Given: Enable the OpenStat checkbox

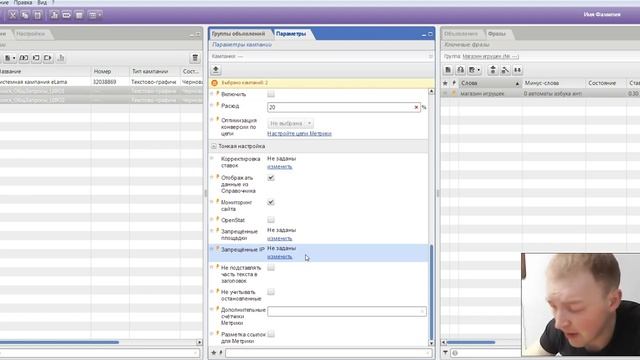Looking at the screenshot, I should pos(271,220).
